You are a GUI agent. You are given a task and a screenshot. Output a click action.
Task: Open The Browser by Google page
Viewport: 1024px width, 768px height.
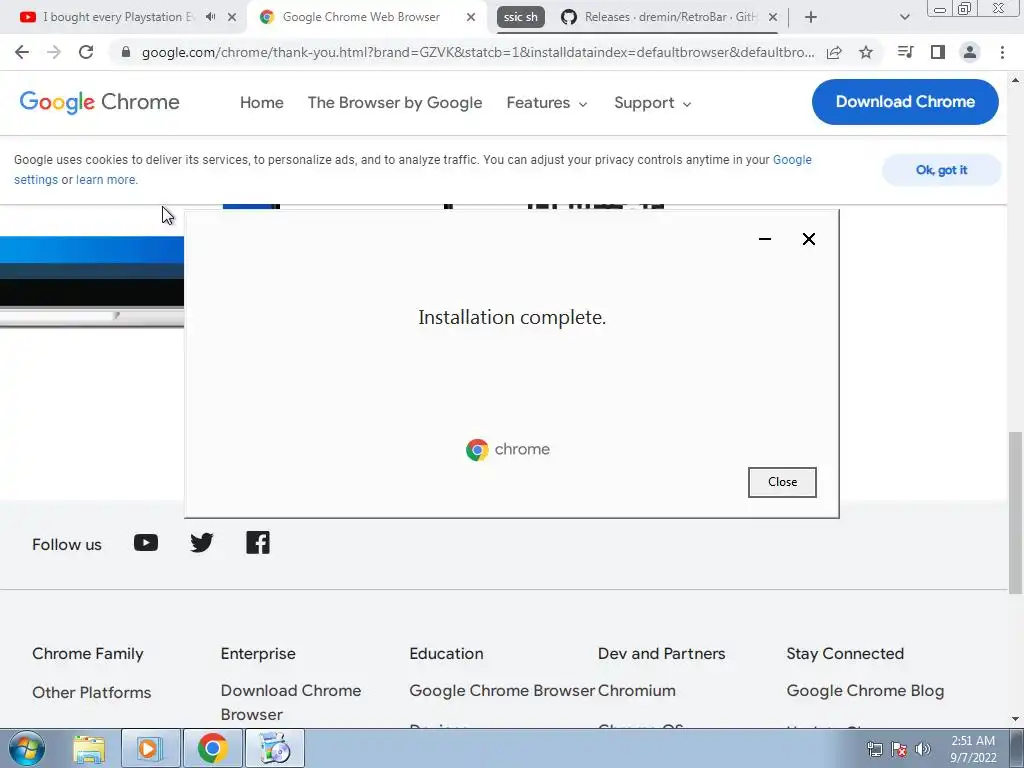click(x=394, y=103)
